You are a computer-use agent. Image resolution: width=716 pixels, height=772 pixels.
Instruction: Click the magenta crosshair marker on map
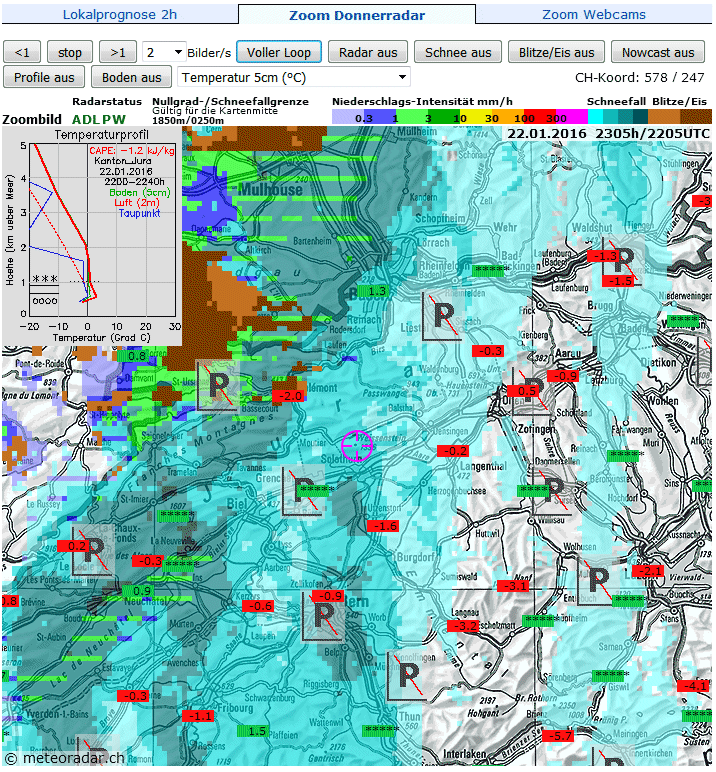(x=357, y=445)
